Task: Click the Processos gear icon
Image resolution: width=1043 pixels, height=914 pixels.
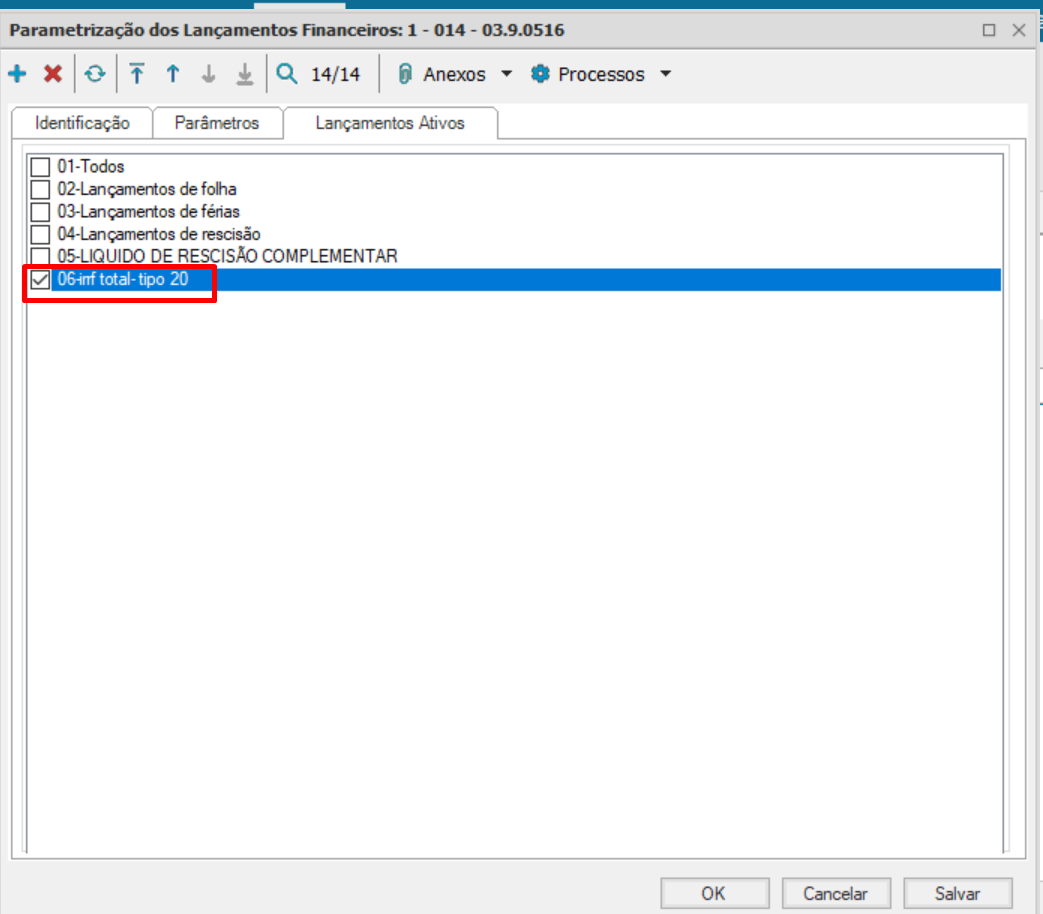Action: pos(540,74)
